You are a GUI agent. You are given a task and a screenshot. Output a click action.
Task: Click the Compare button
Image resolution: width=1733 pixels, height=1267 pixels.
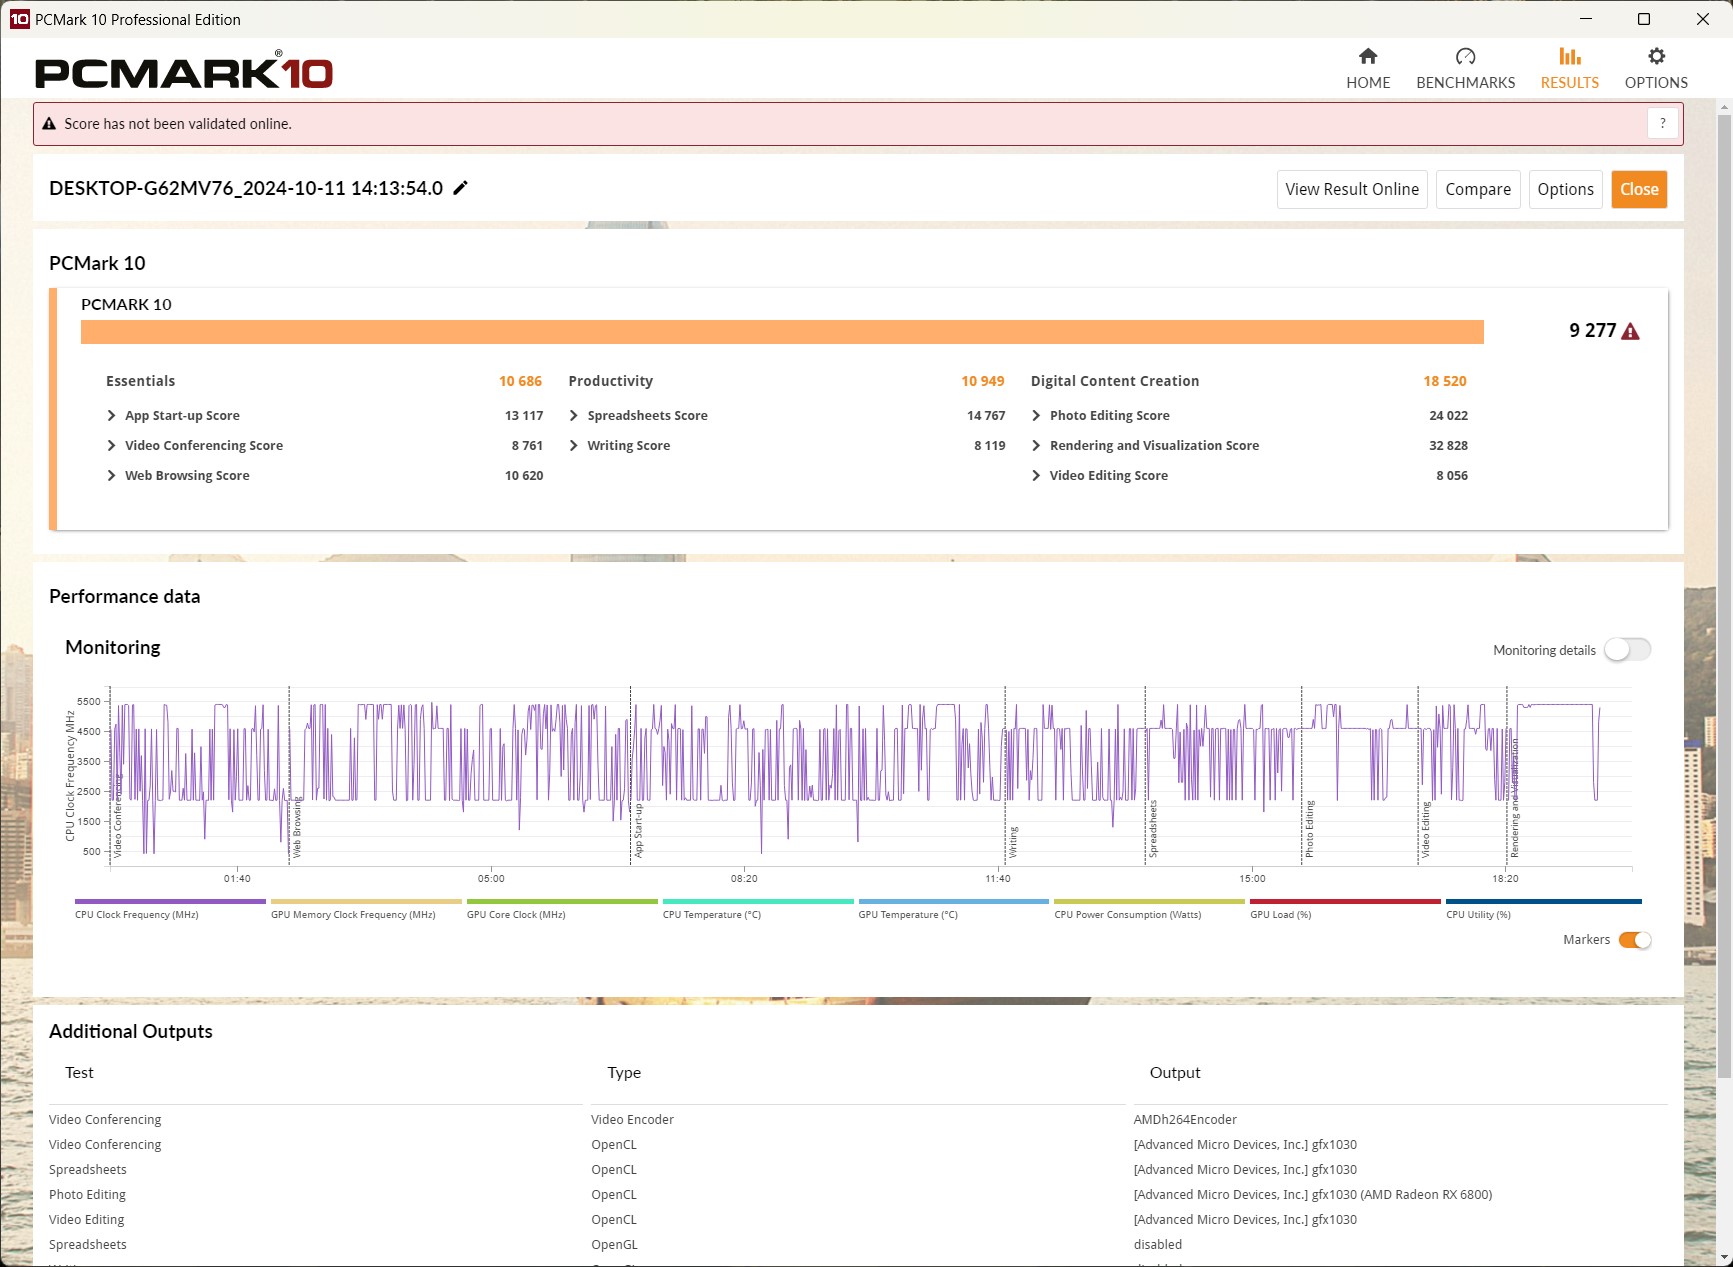point(1477,189)
